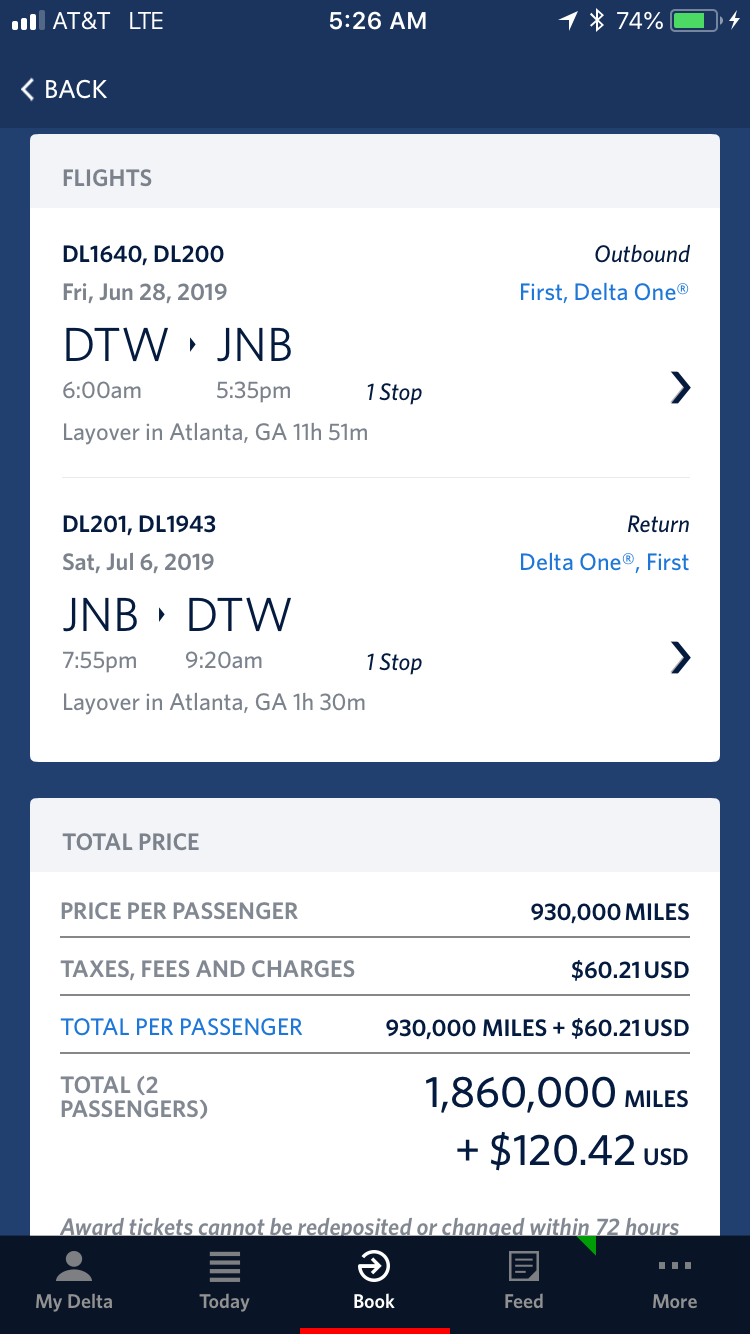Tap the back arrow chevron
Image resolution: width=750 pixels, height=1334 pixels.
pos(28,89)
